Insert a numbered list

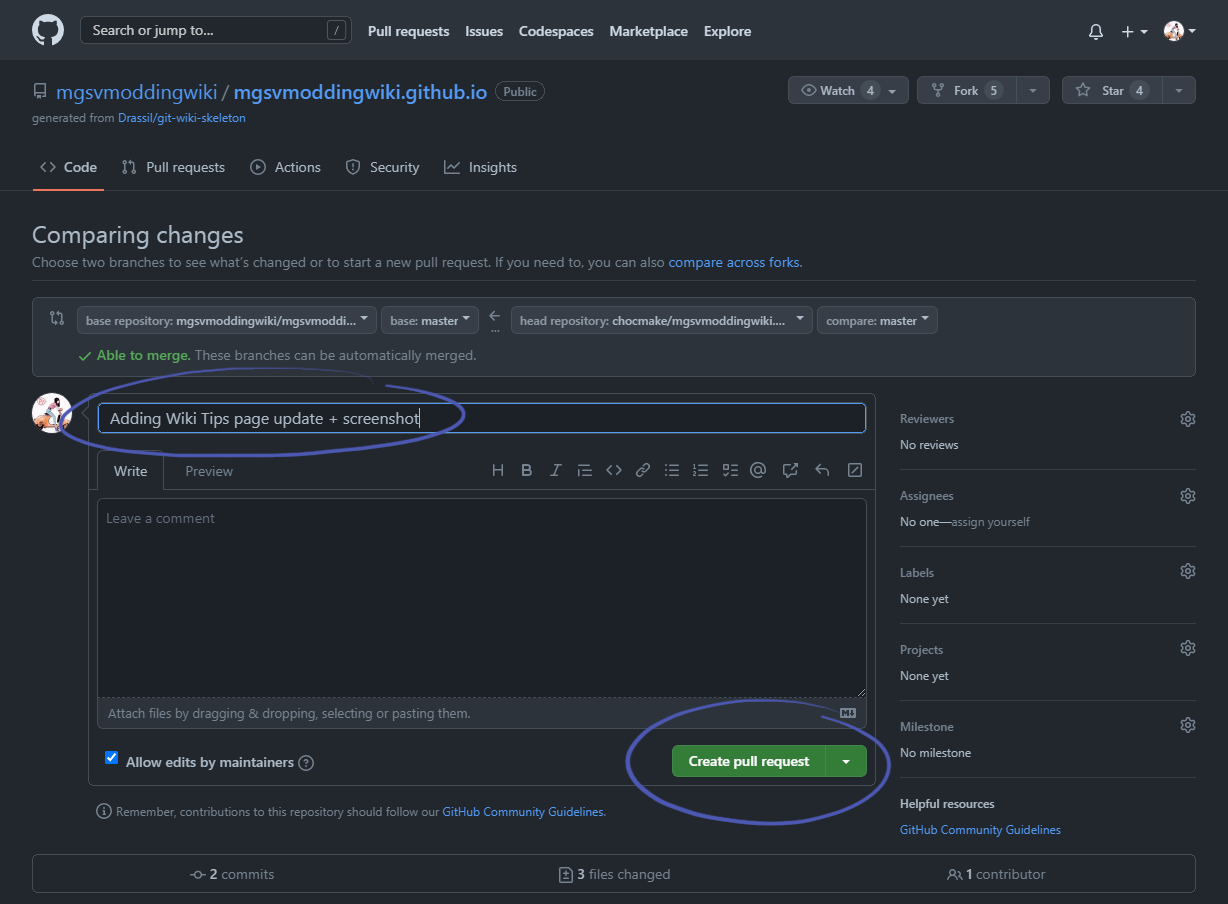click(701, 470)
